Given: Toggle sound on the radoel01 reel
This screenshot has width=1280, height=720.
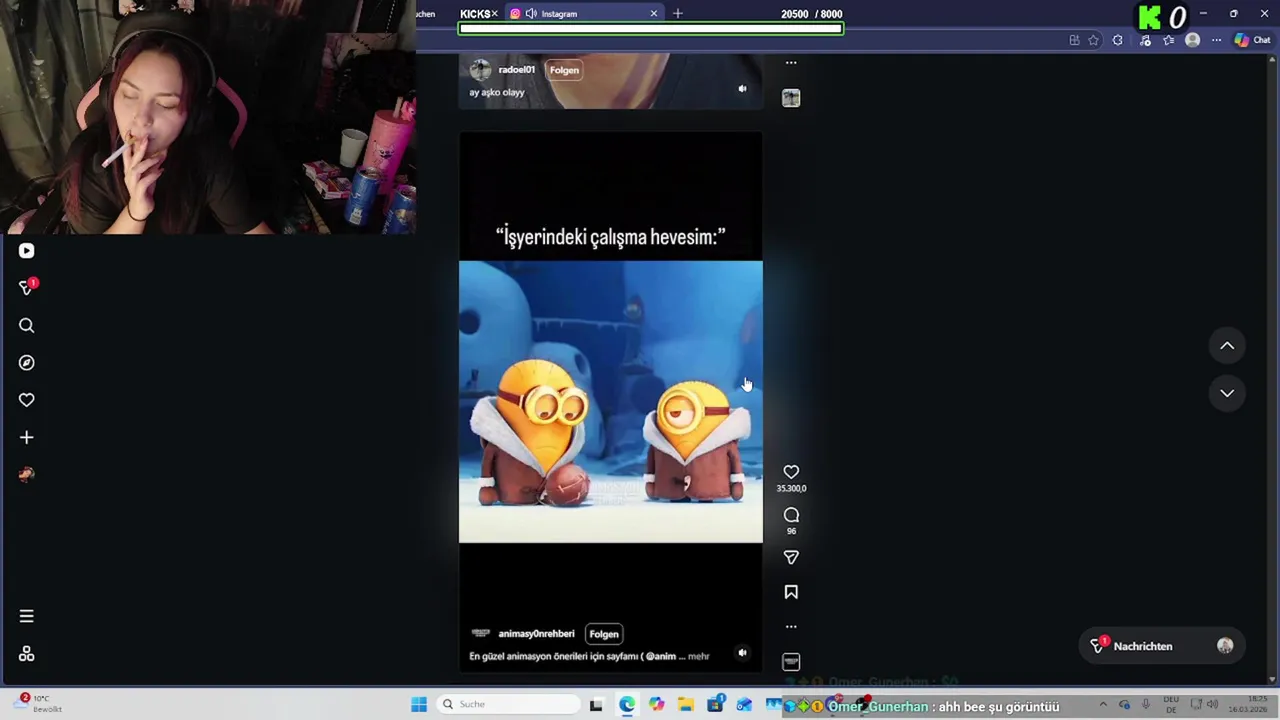Looking at the screenshot, I should (742, 89).
